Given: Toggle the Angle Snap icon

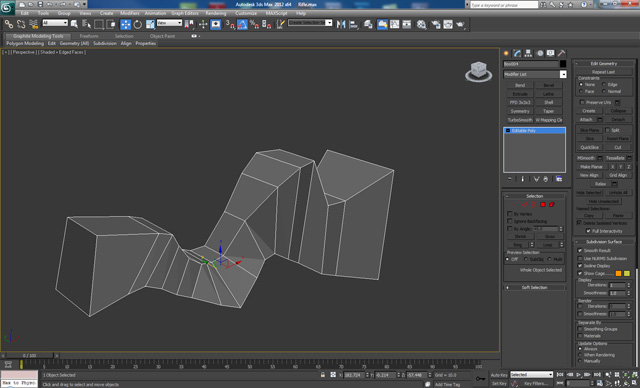Looking at the screenshot, I should 242,24.
